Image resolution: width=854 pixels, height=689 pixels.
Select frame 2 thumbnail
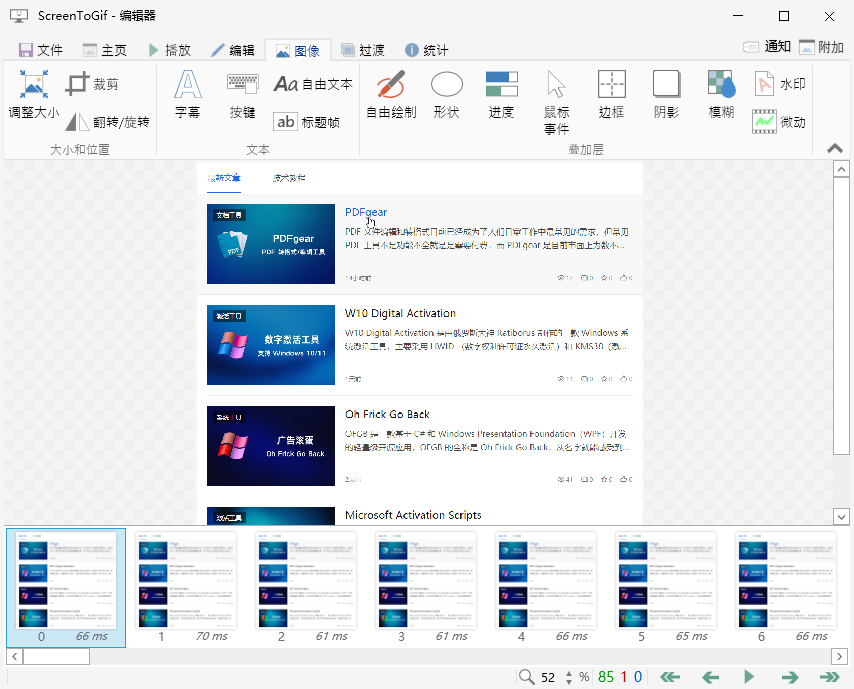pyautogui.click(x=306, y=588)
